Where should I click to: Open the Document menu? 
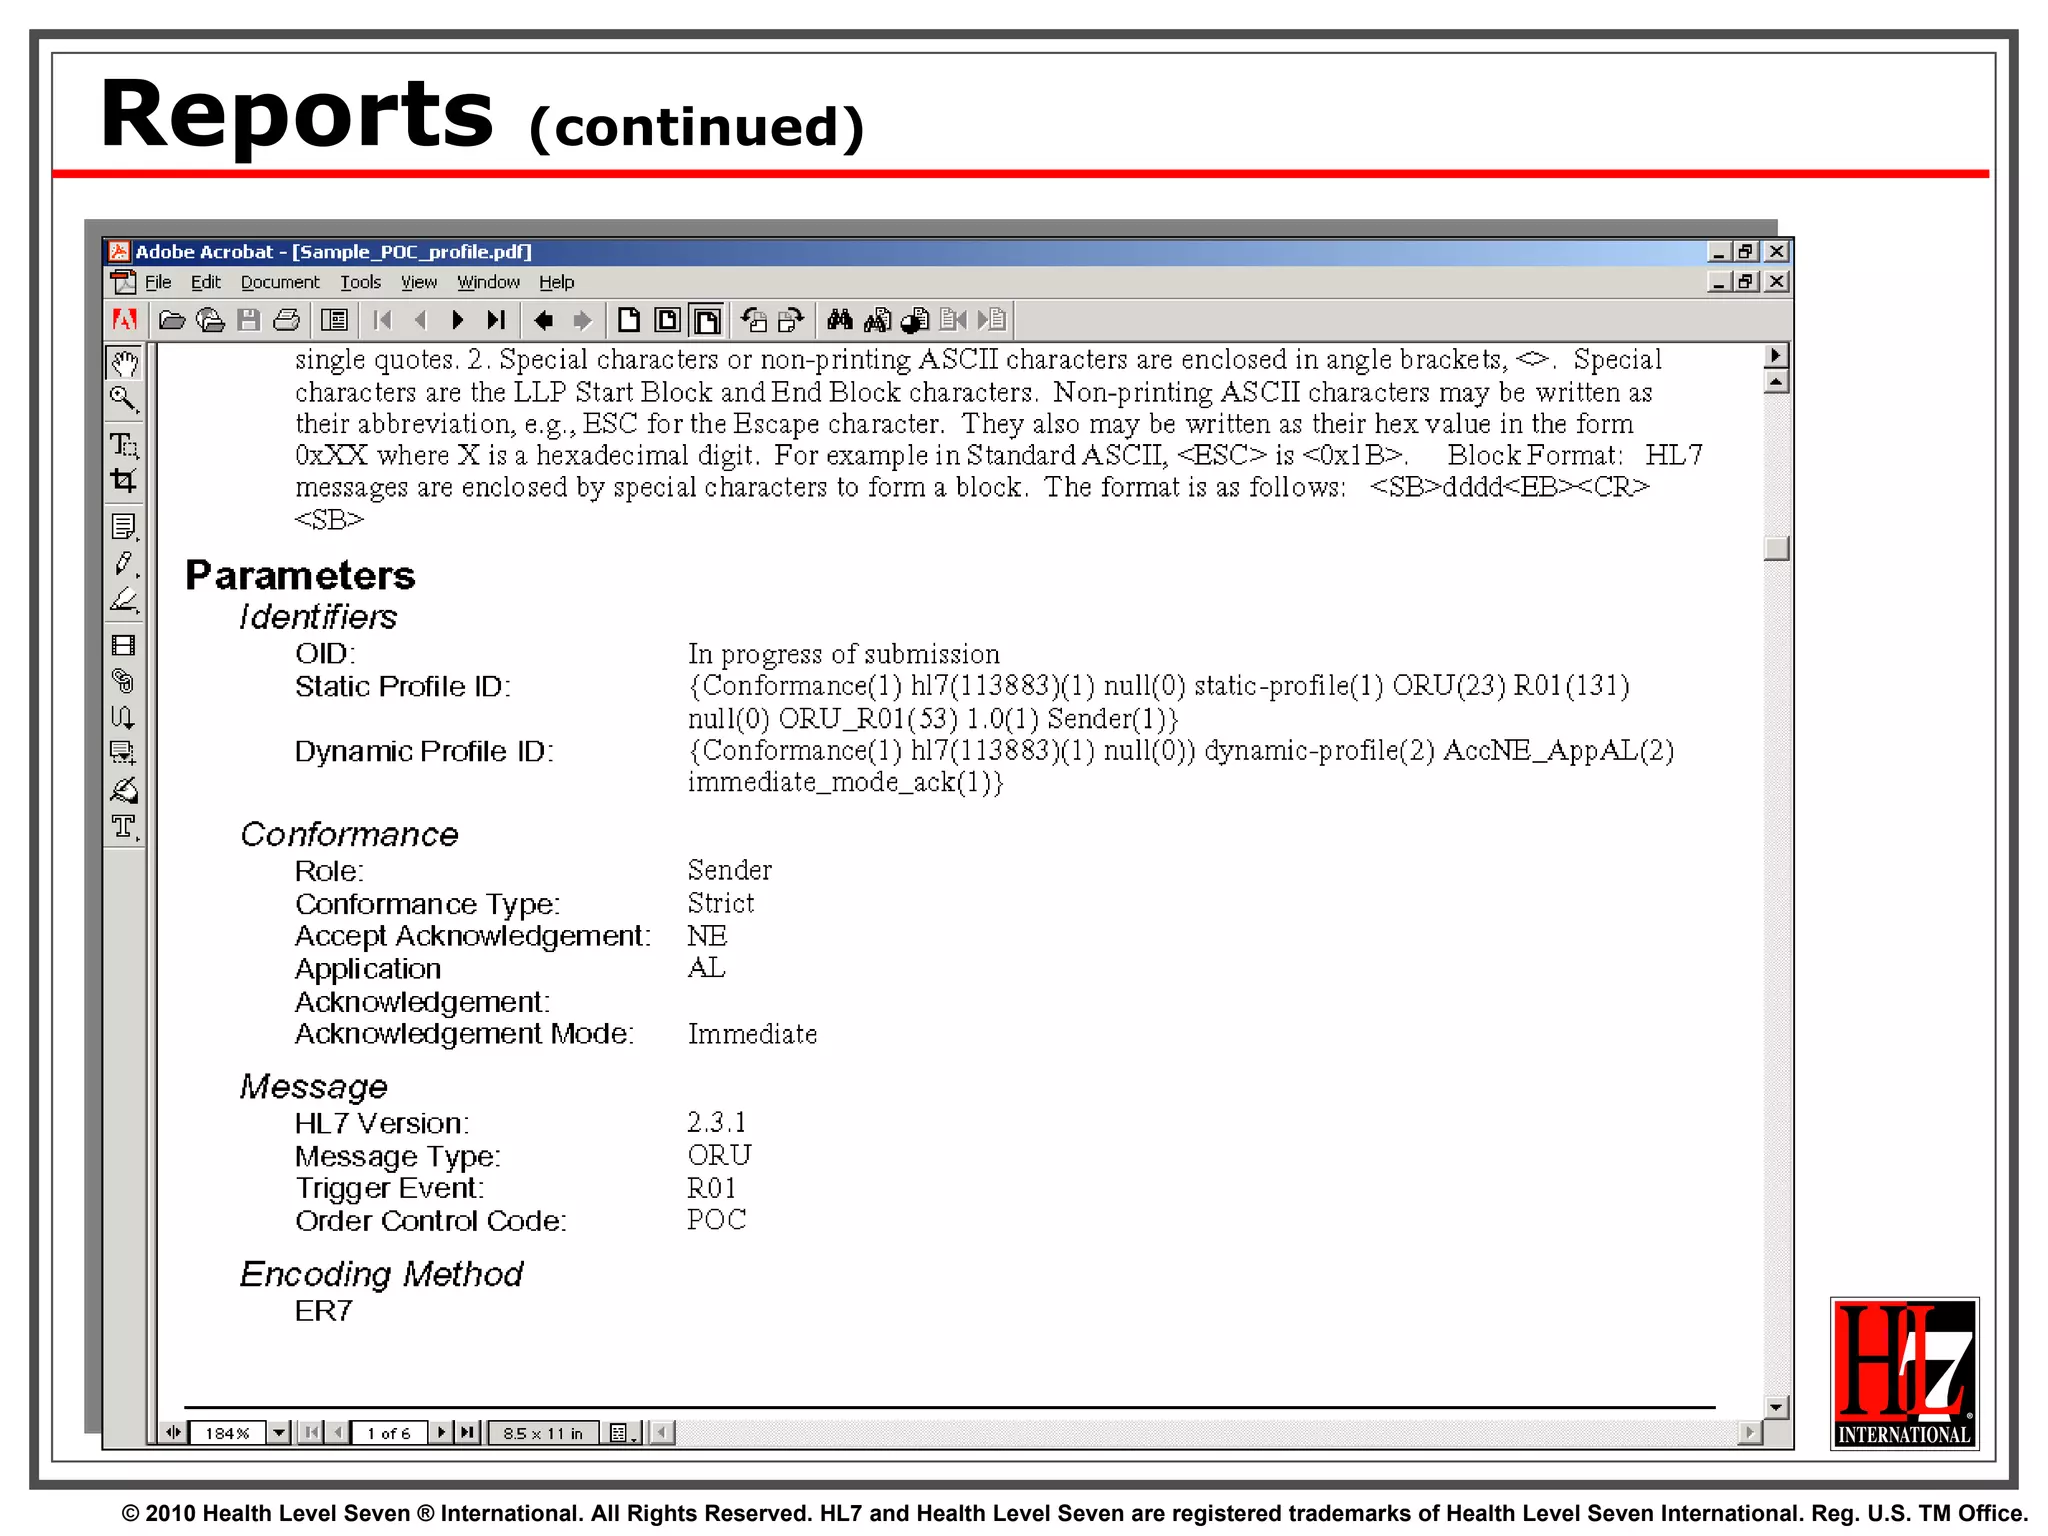pyautogui.click(x=280, y=282)
